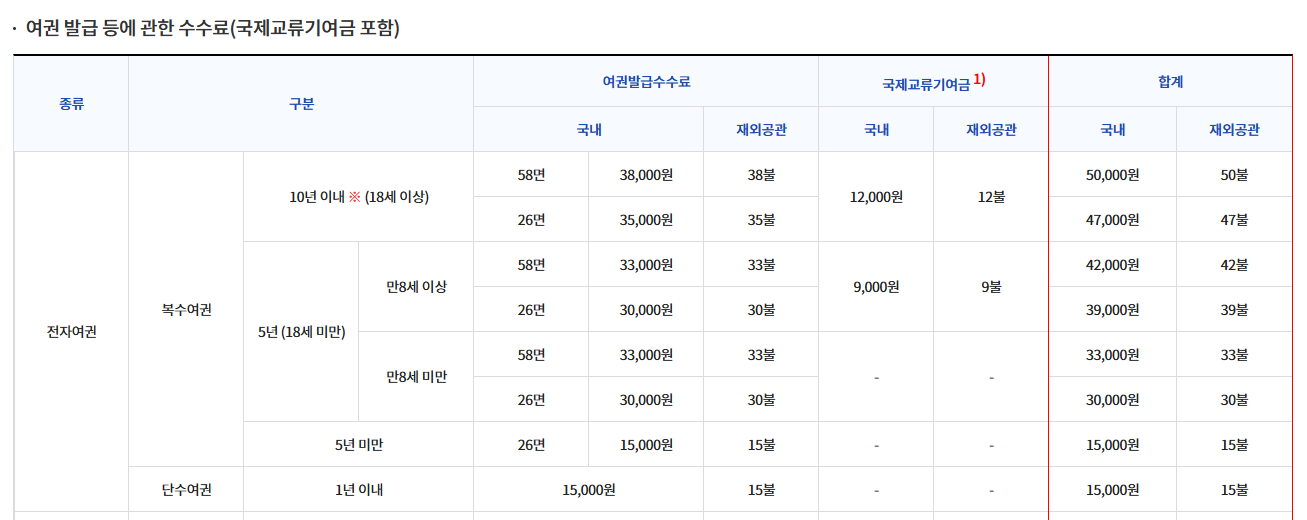Select the 38불 overseas fee
This screenshot has height=520, width=1307.
point(761,174)
